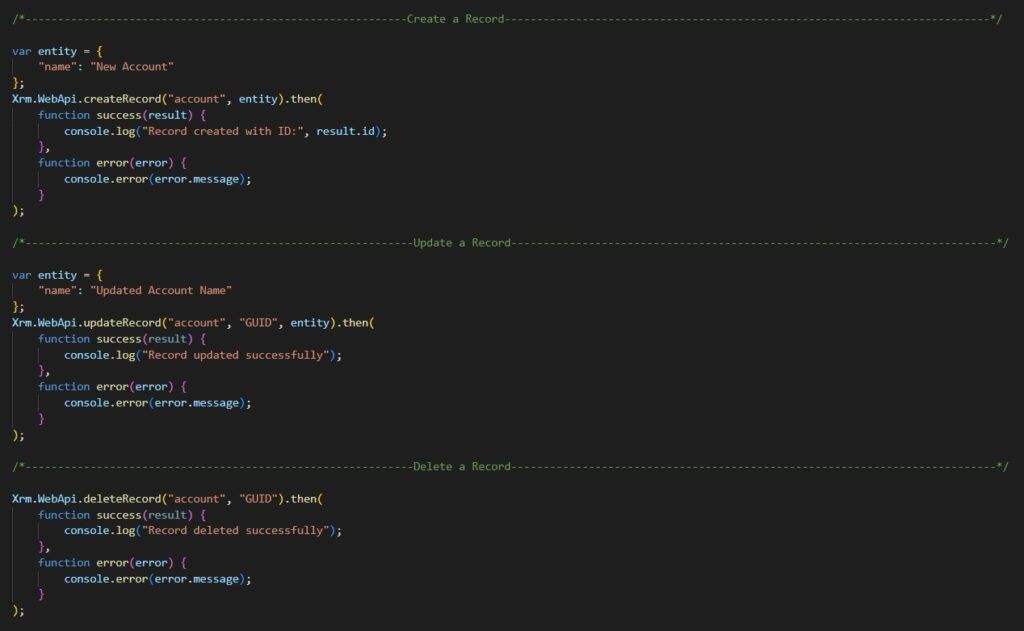Viewport: 1024px width, 631px height.
Task: Click 'function error' in the Update section
Action: 83,387
